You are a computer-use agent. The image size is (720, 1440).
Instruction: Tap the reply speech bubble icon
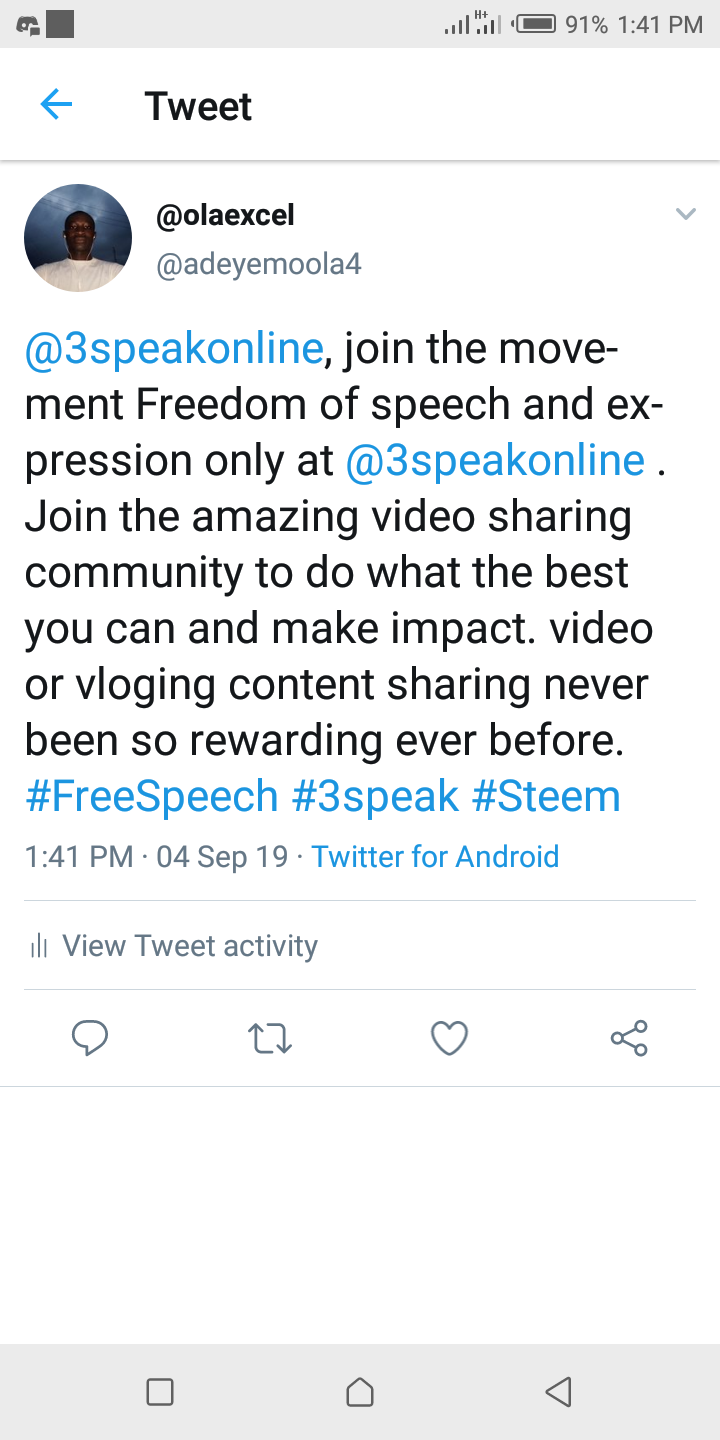90,1038
